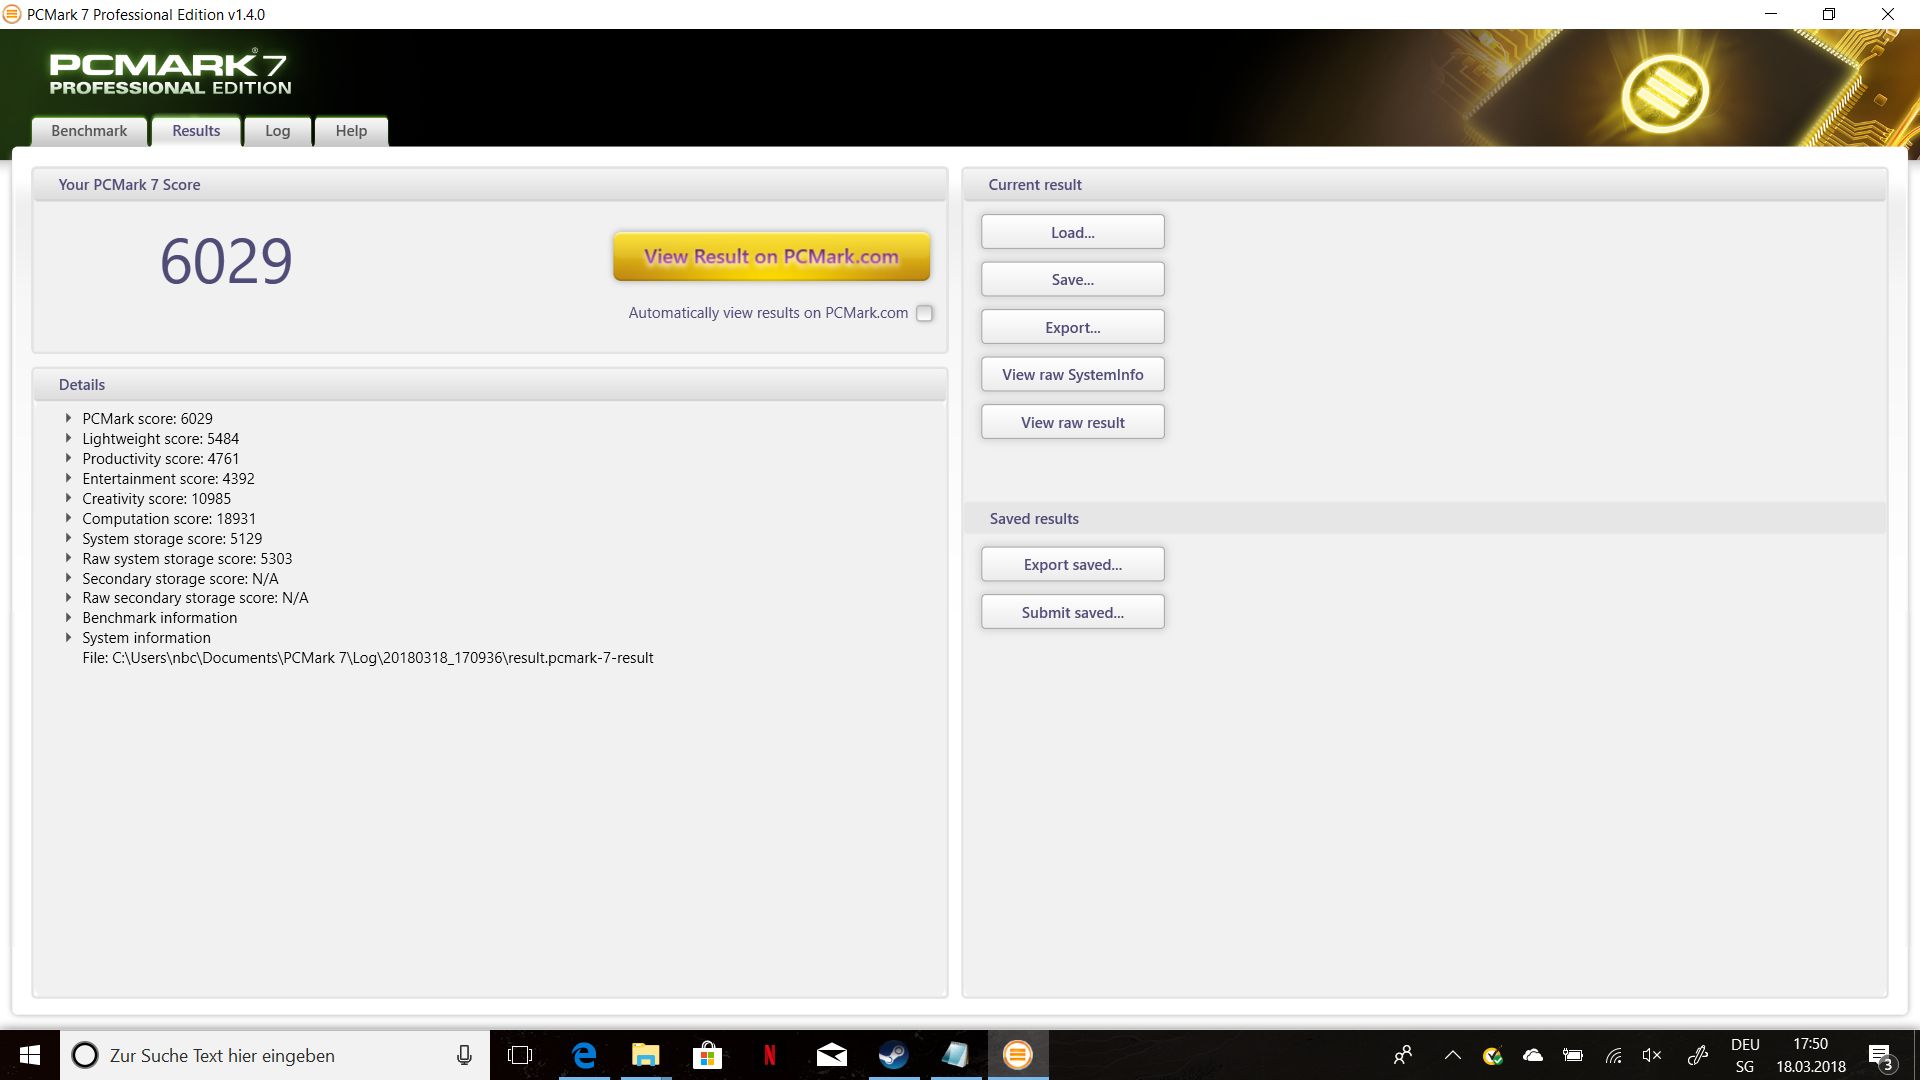
Task: Click DEU SG language indicator
Action: 1745,1055
